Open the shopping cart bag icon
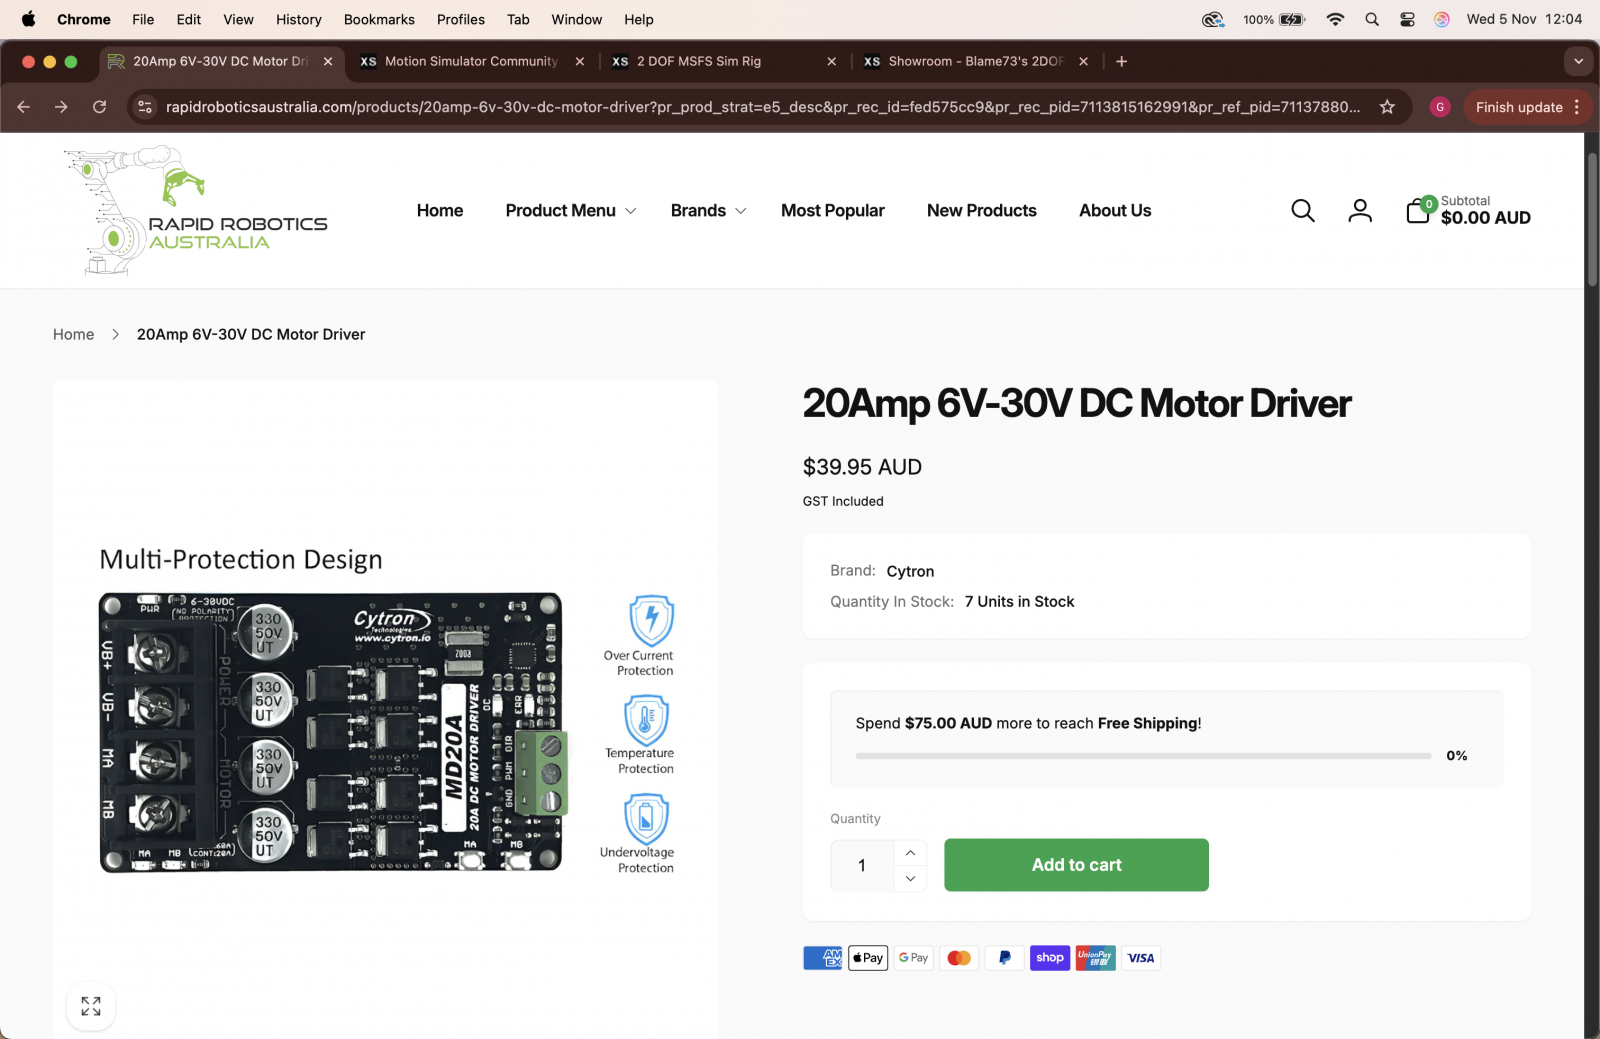Image resolution: width=1600 pixels, height=1039 pixels. (1418, 211)
